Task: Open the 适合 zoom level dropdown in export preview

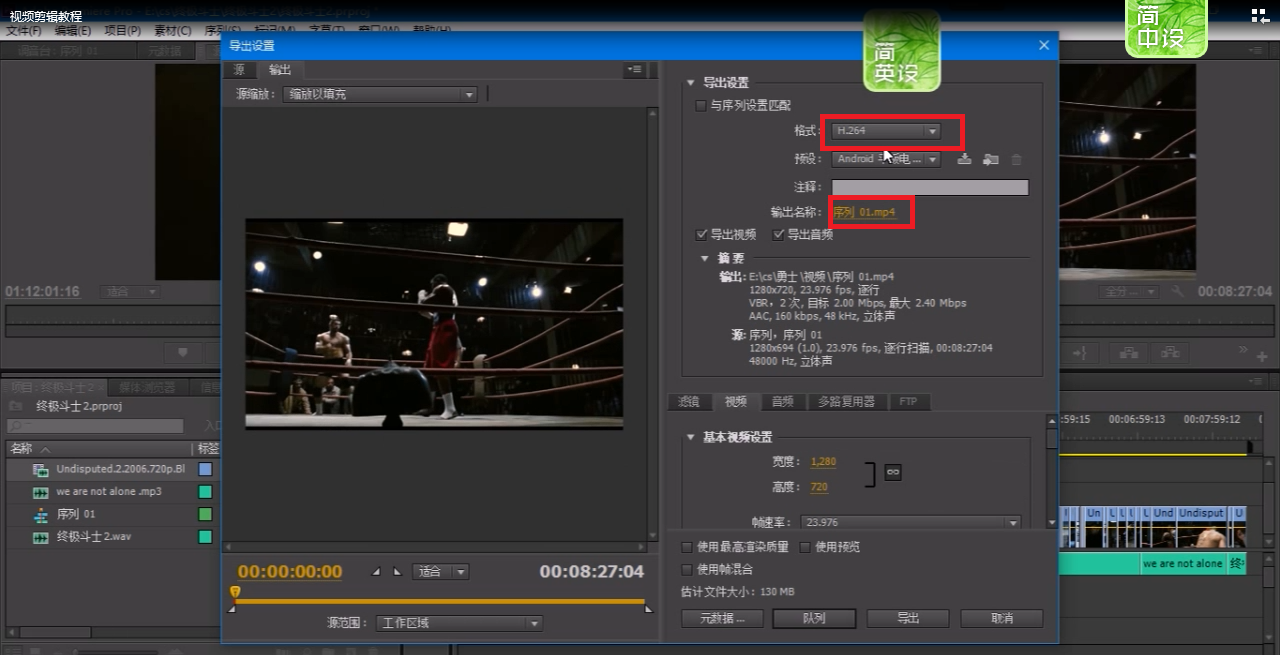Action: (x=441, y=572)
